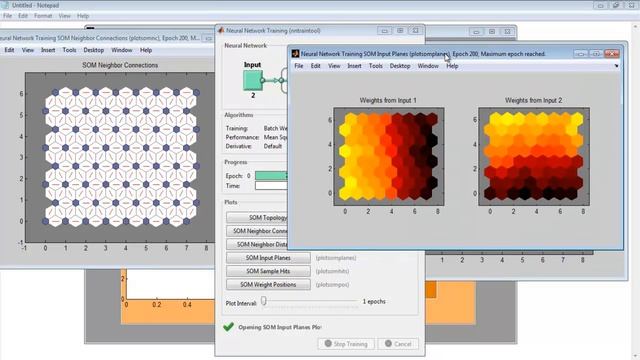This screenshot has height=360, width=640.
Task: Click the '(plotsomhits)' label
Action: [x=332, y=271]
